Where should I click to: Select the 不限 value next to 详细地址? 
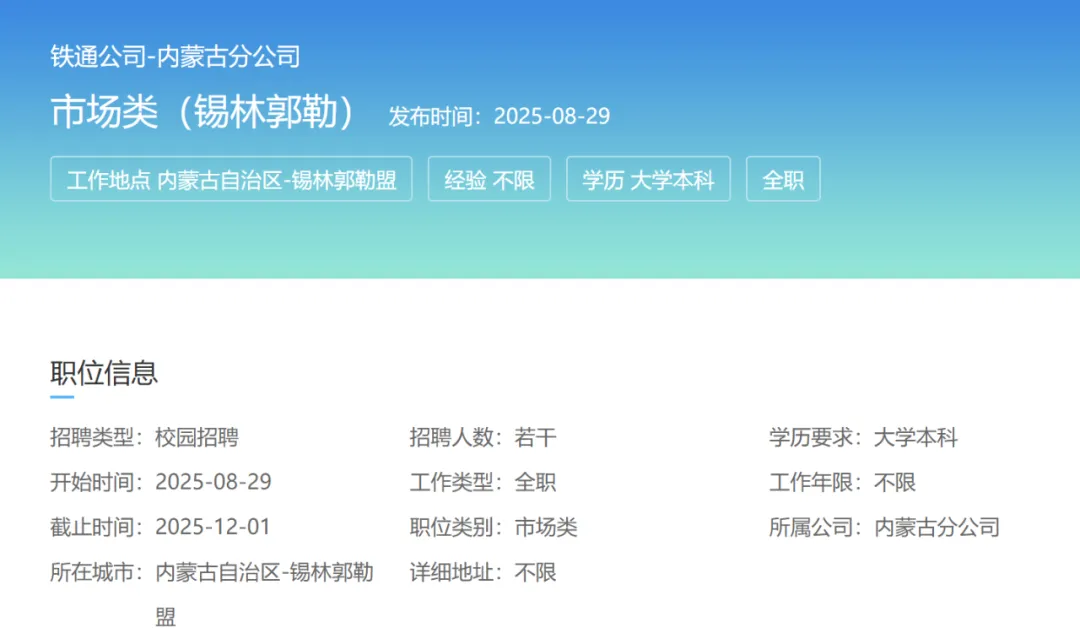pyautogui.click(x=535, y=572)
